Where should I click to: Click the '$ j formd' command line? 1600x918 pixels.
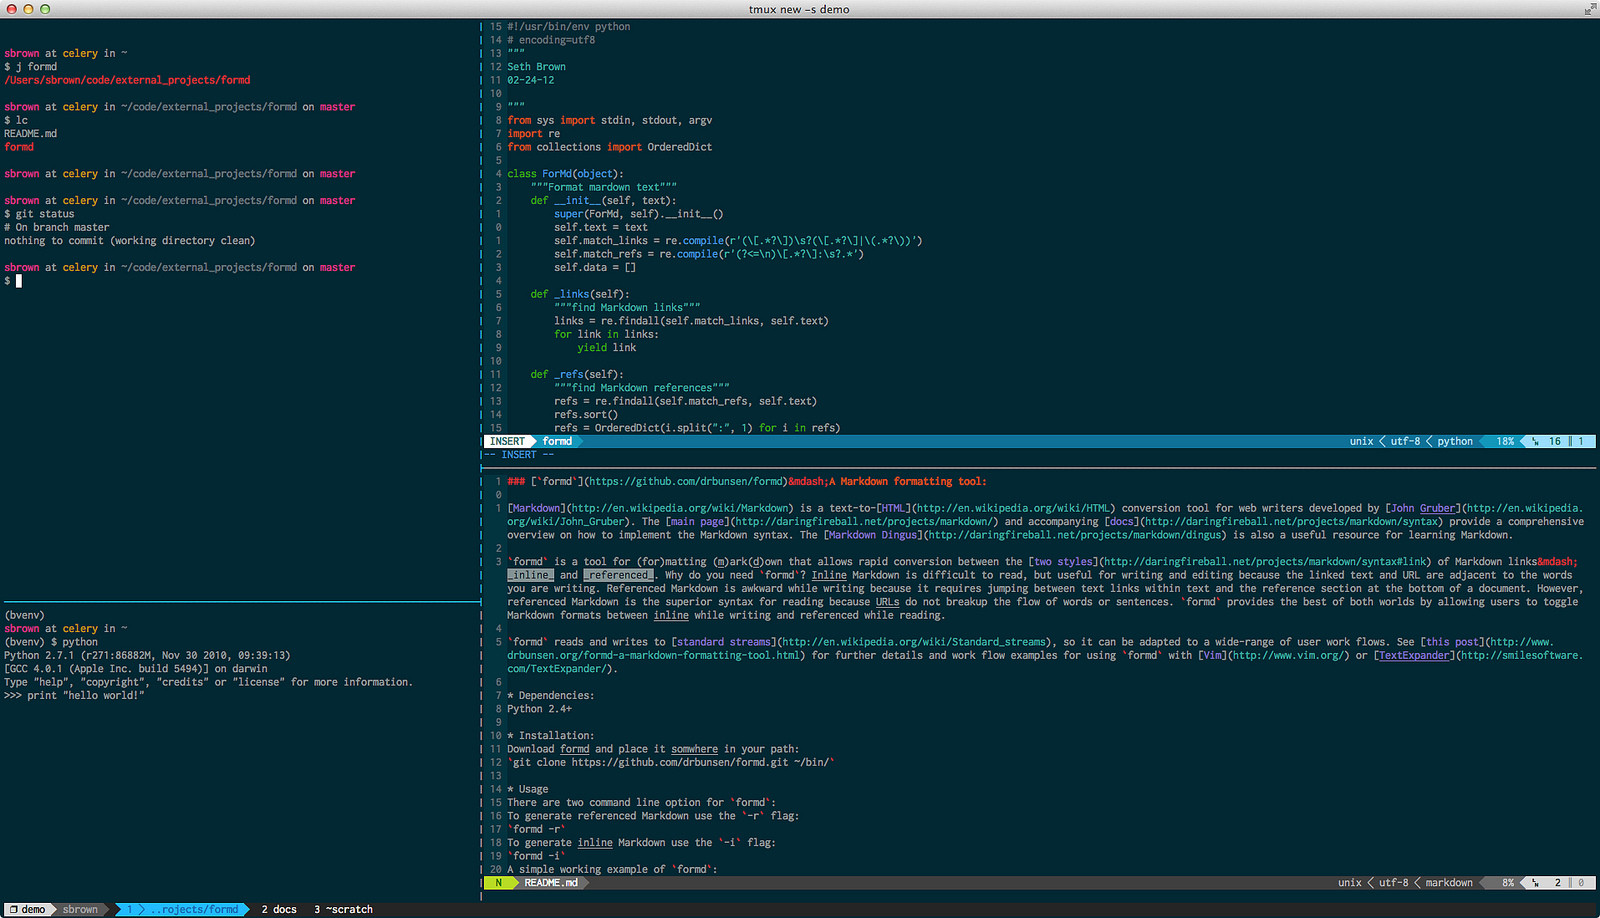pos(30,67)
